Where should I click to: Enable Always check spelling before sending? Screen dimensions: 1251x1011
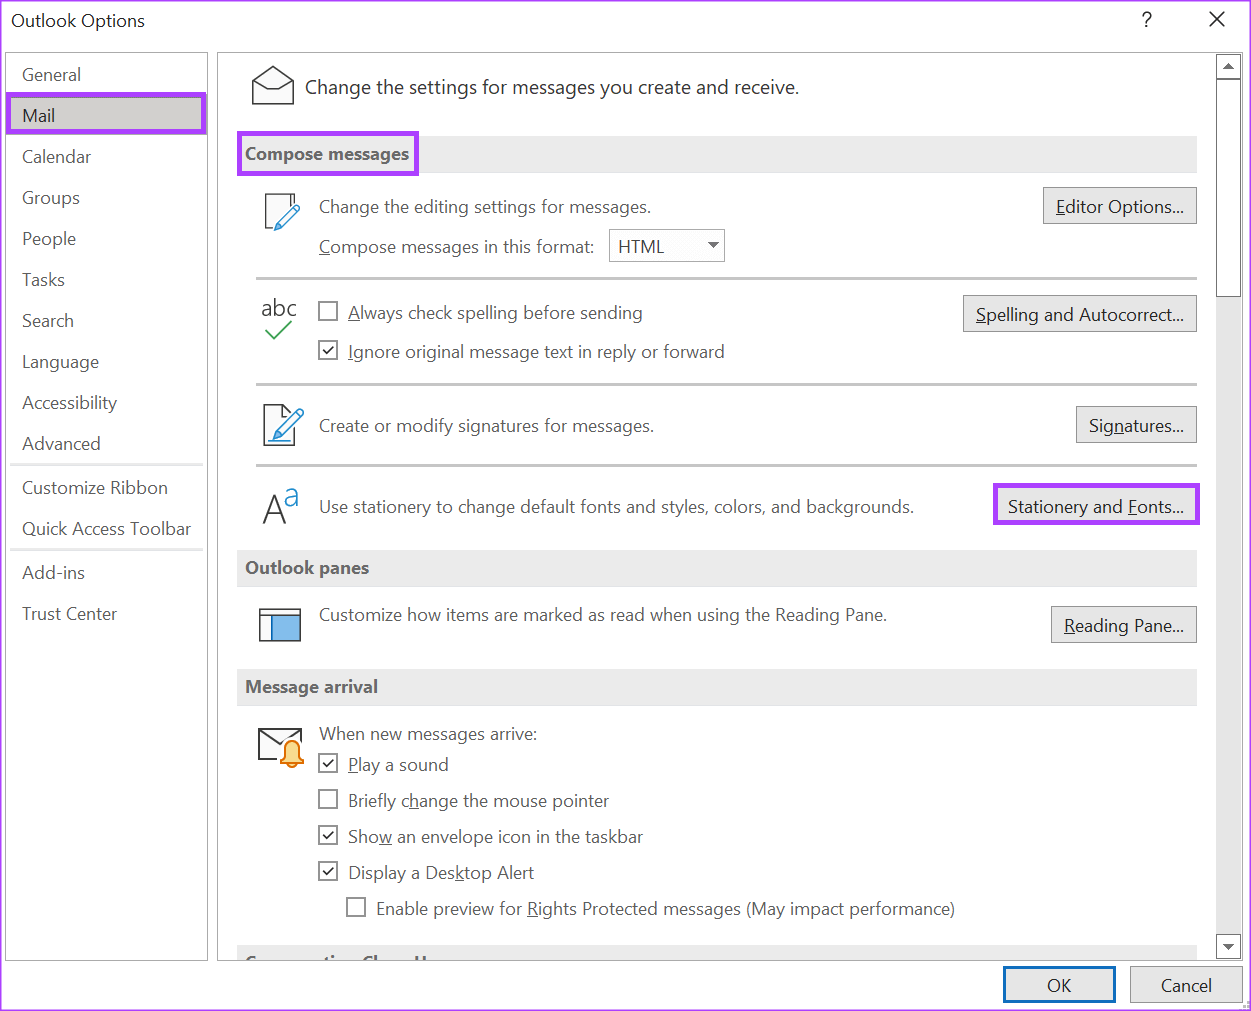(x=328, y=312)
